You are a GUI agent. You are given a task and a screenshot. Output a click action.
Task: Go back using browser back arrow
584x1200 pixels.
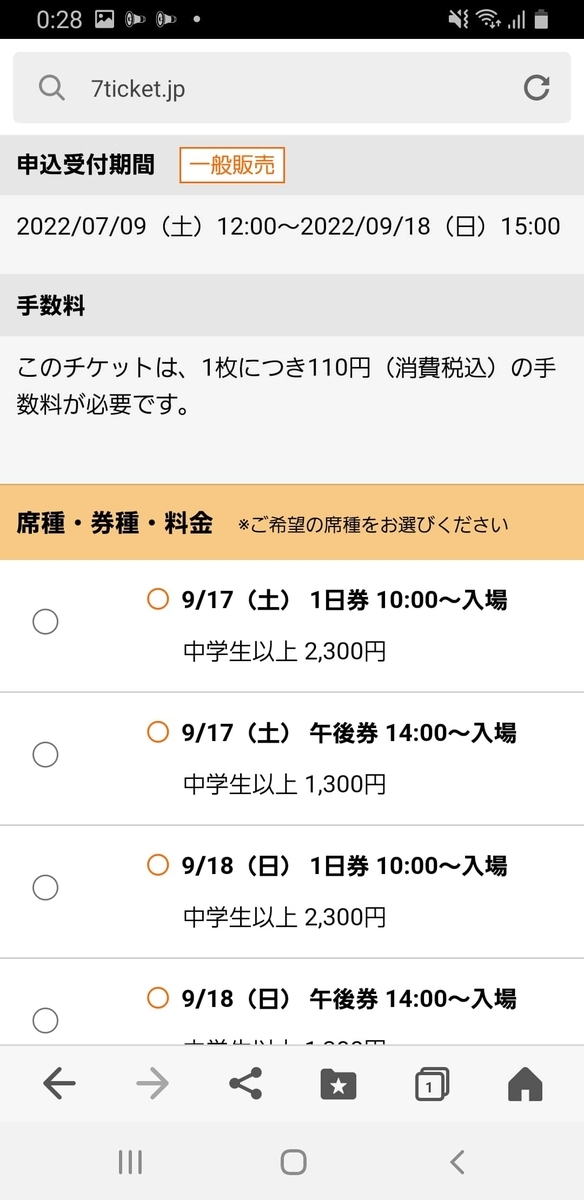point(59,1084)
